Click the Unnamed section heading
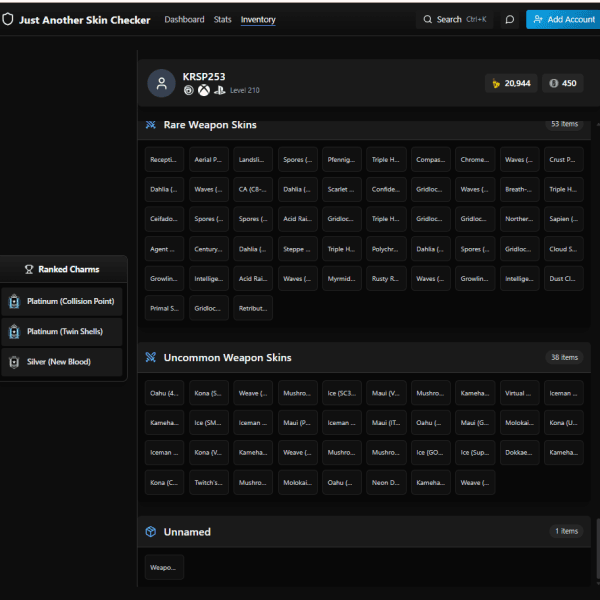 click(x=187, y=532)
